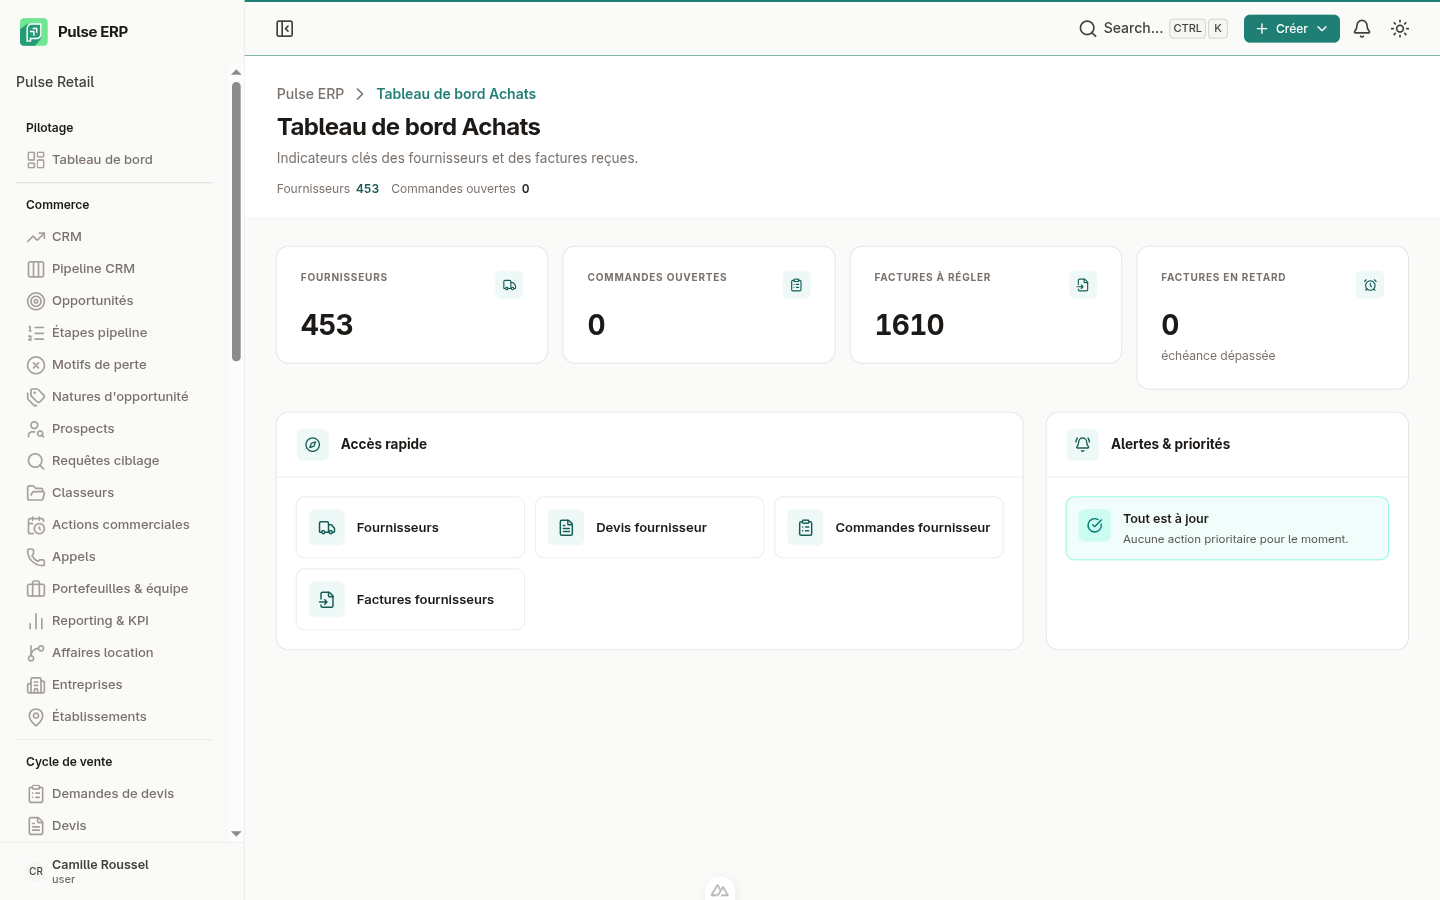Open the Factures fournisseurs quick access button
1440x900 pixels.
pyautogui.click(x=410, y=599)
